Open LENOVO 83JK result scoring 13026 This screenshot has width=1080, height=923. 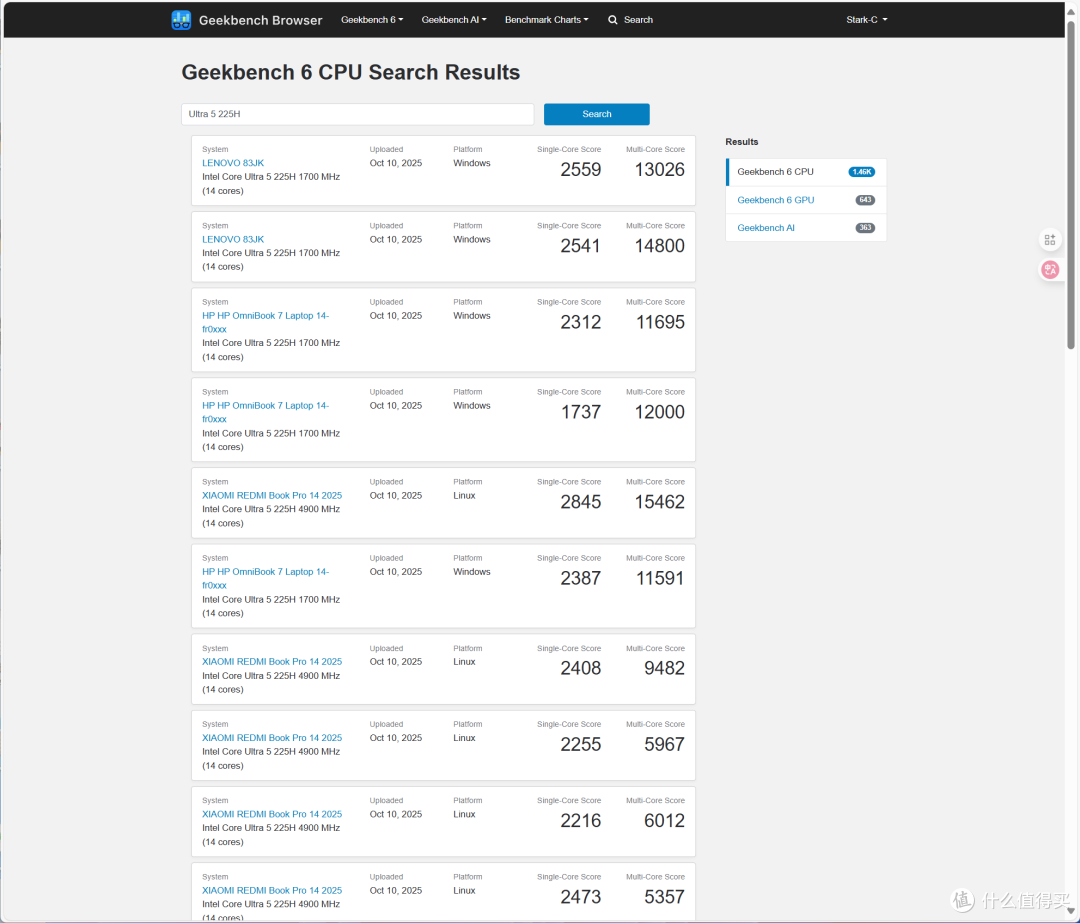(233, 163)
